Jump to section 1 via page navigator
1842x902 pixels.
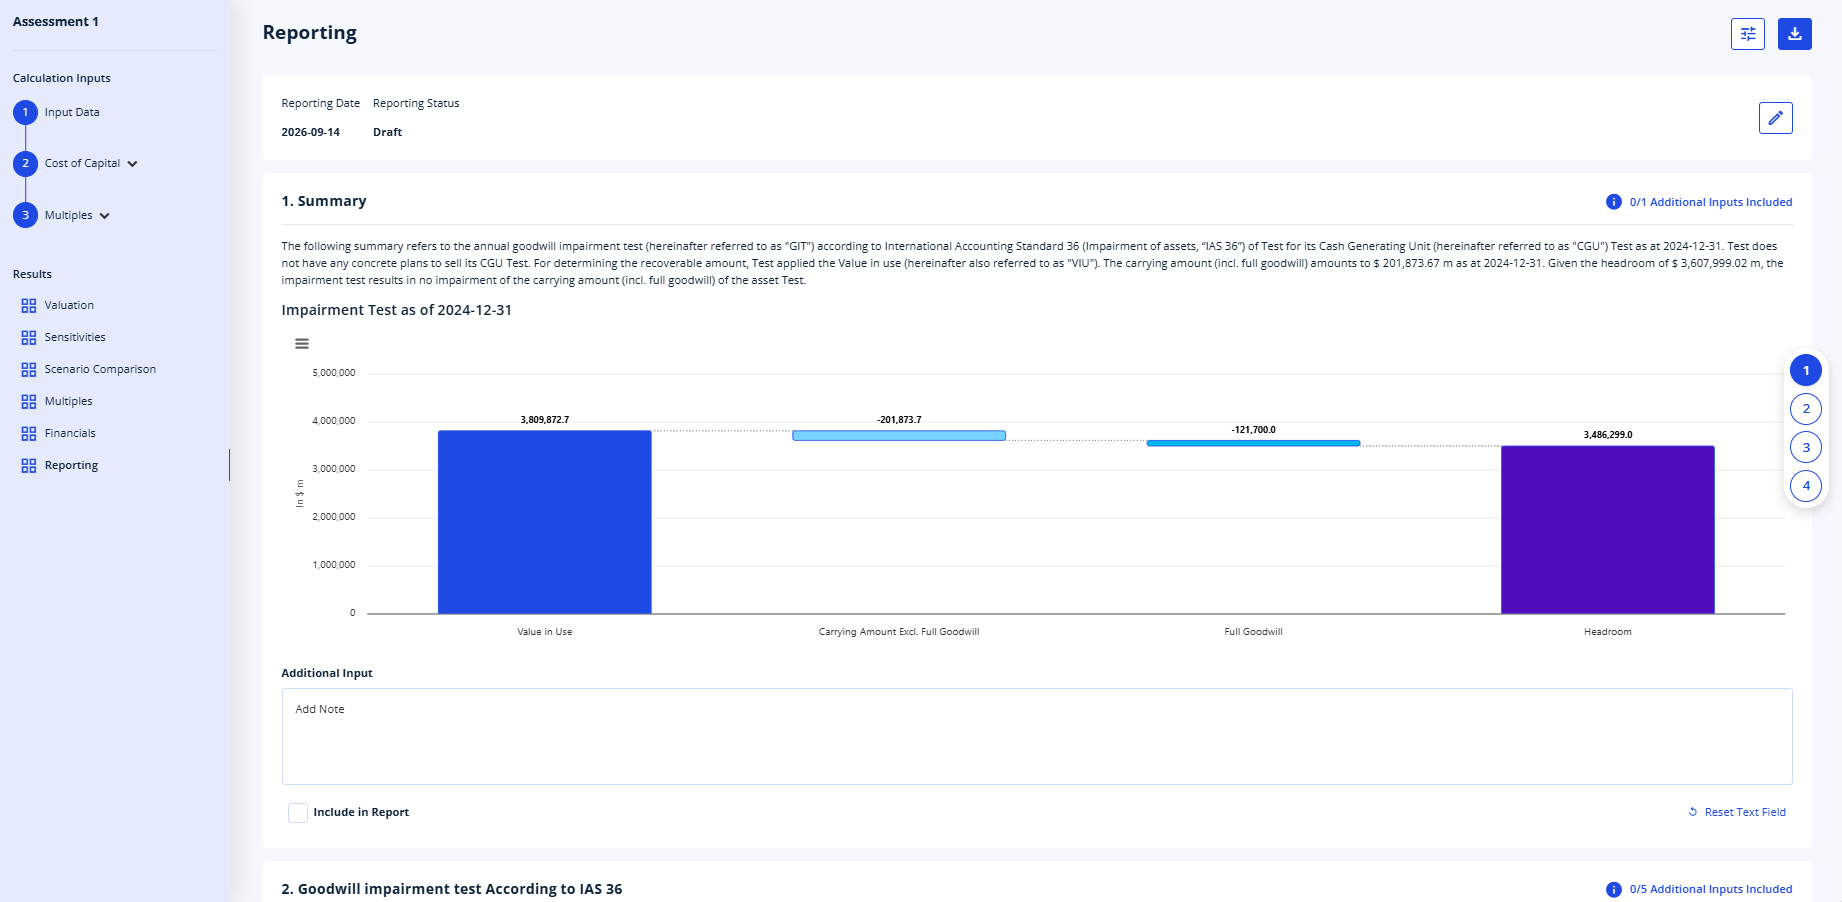[x=1806, y=370]
